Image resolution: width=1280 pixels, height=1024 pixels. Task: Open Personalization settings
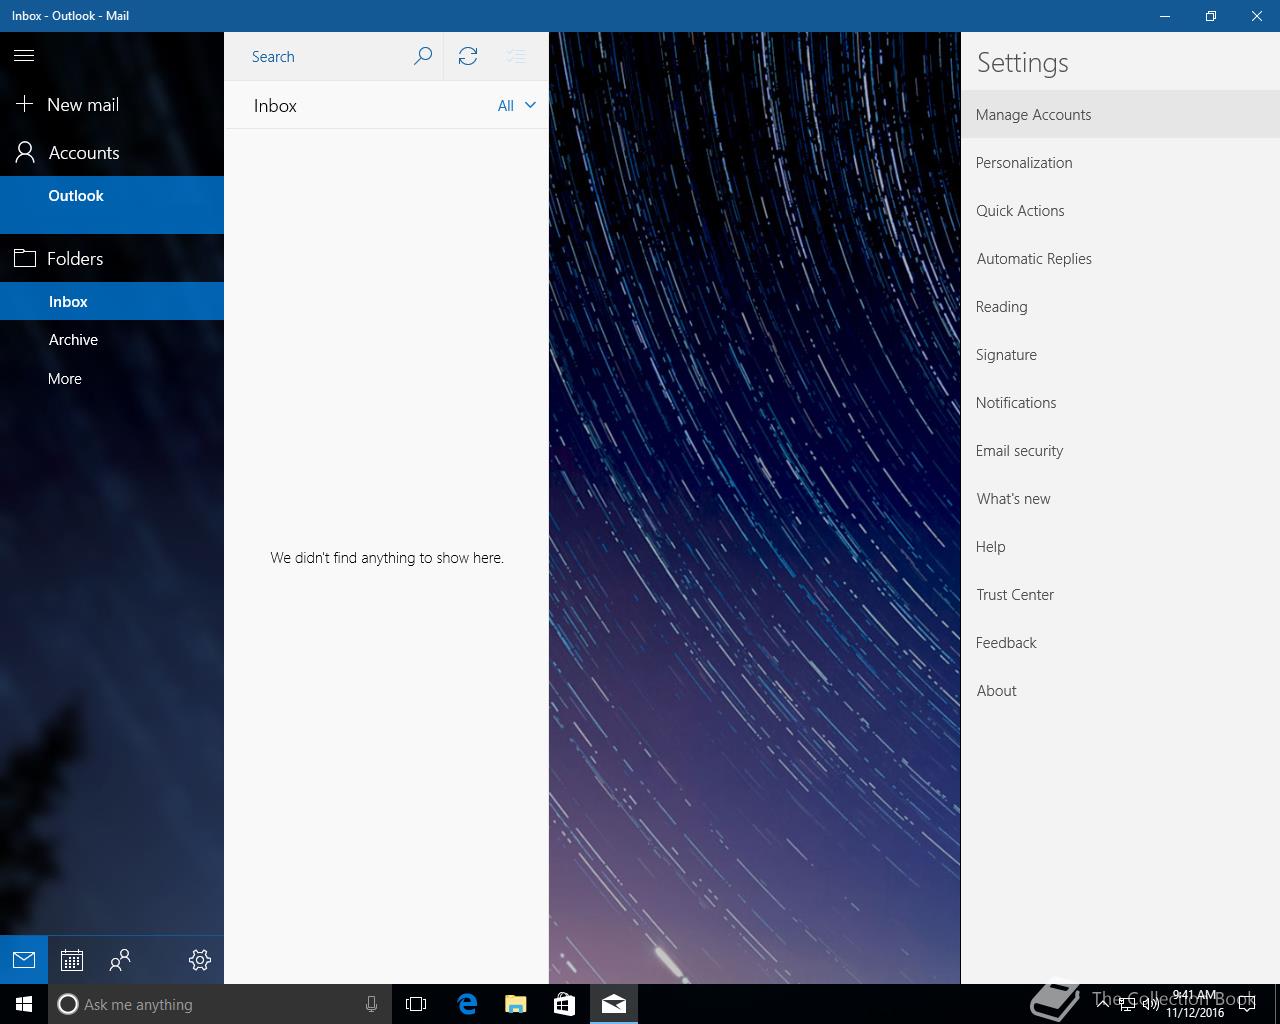click(x=1024, y=163)
